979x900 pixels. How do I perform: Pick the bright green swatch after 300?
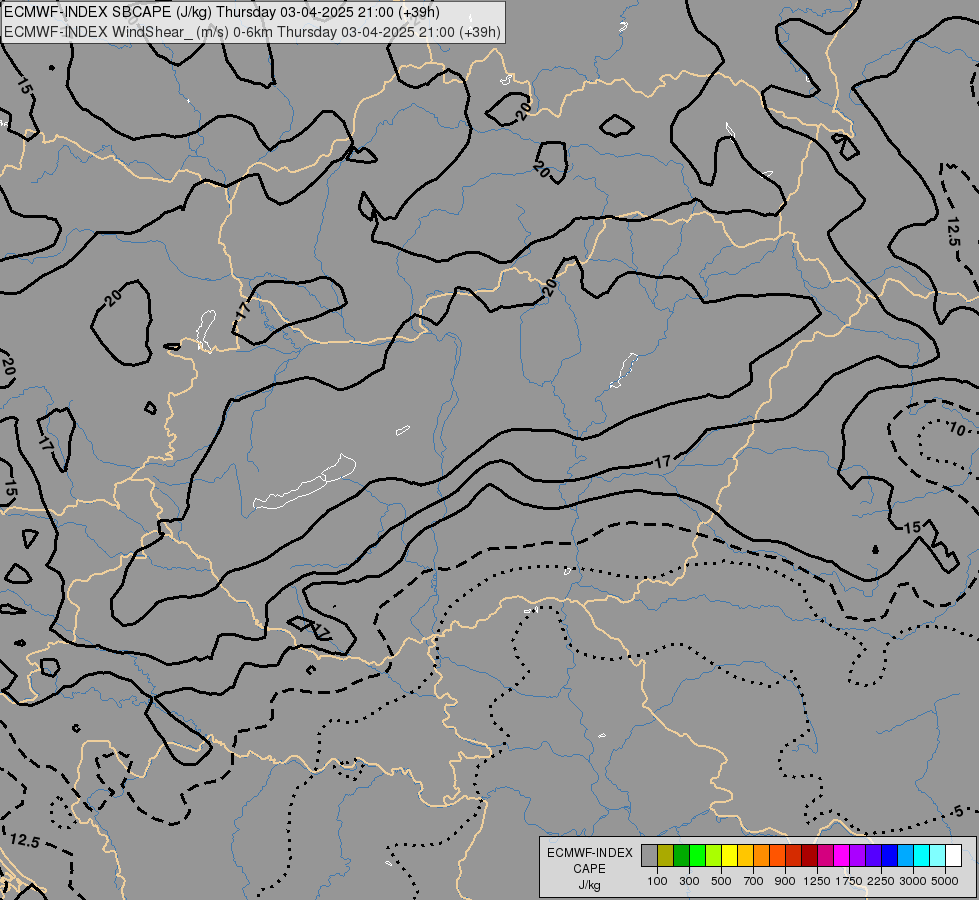click(697, 855)
